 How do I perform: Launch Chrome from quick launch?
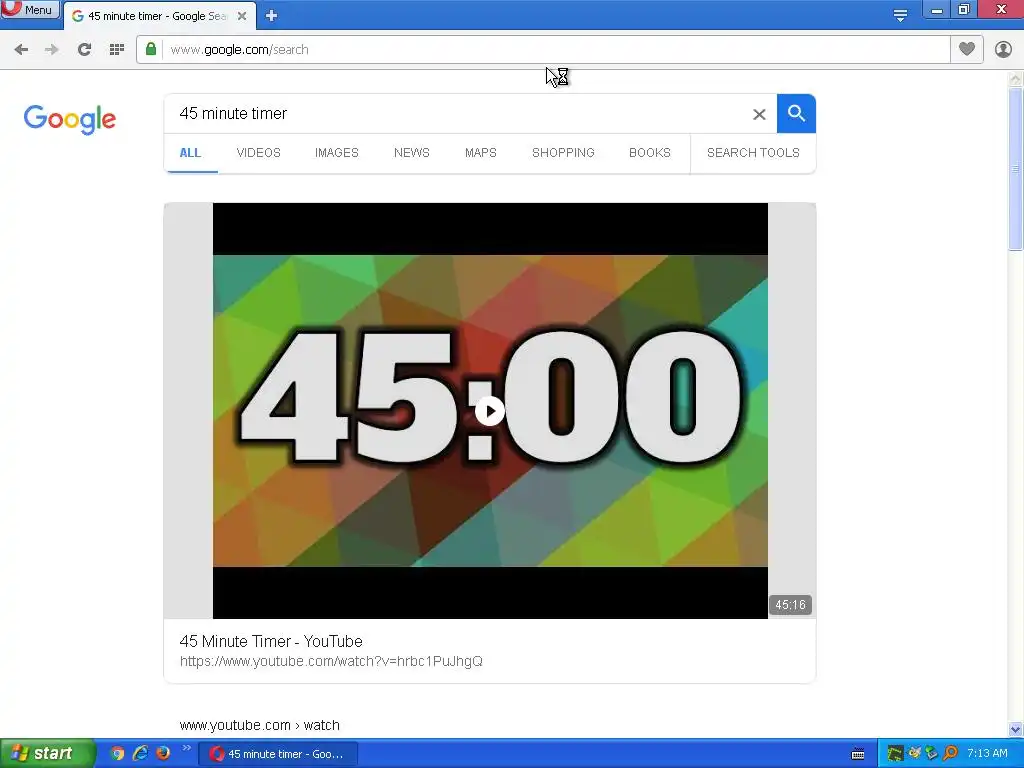[x=117, y=754]
